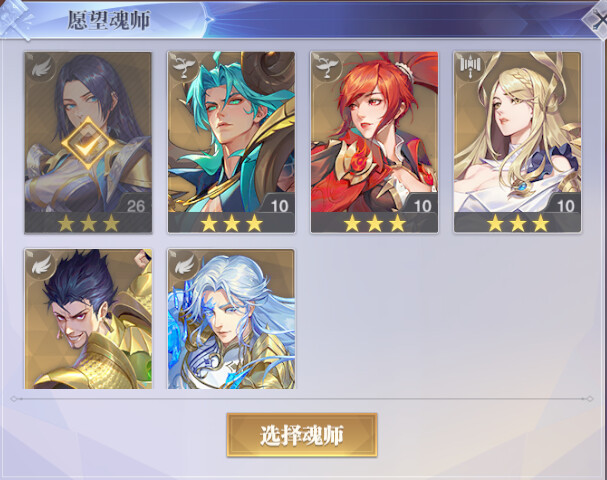Image resolution: width=607 pixels, height=480 pixels.
Task: Click the level 26 badge on first card
Action: tap(135, 205)
